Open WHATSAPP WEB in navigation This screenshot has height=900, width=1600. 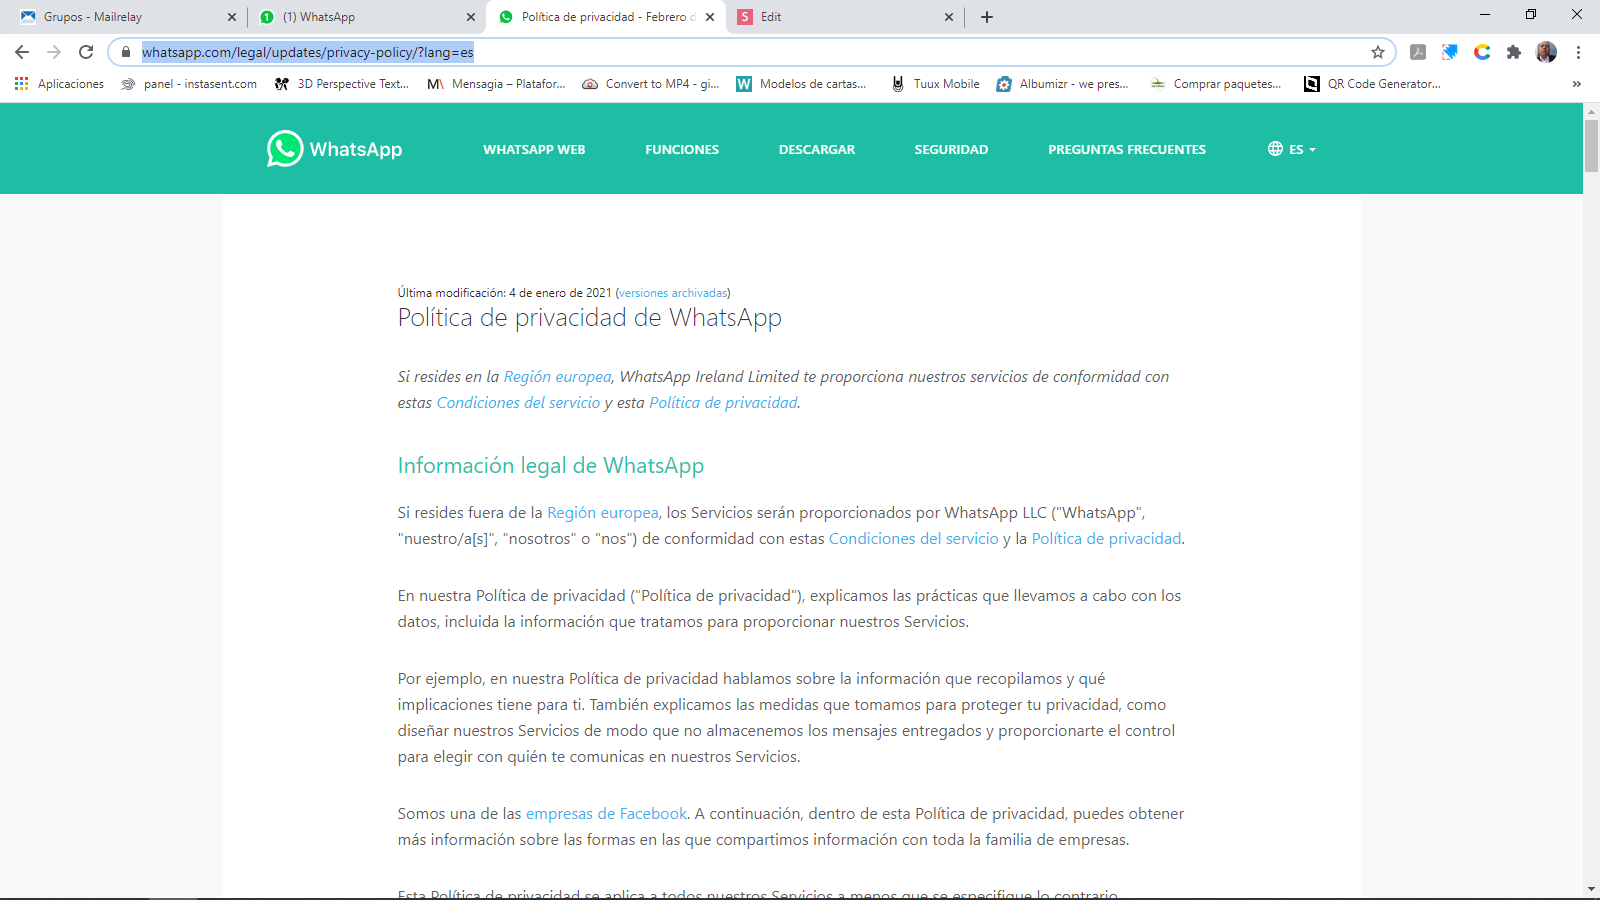(x=534, y=149)
